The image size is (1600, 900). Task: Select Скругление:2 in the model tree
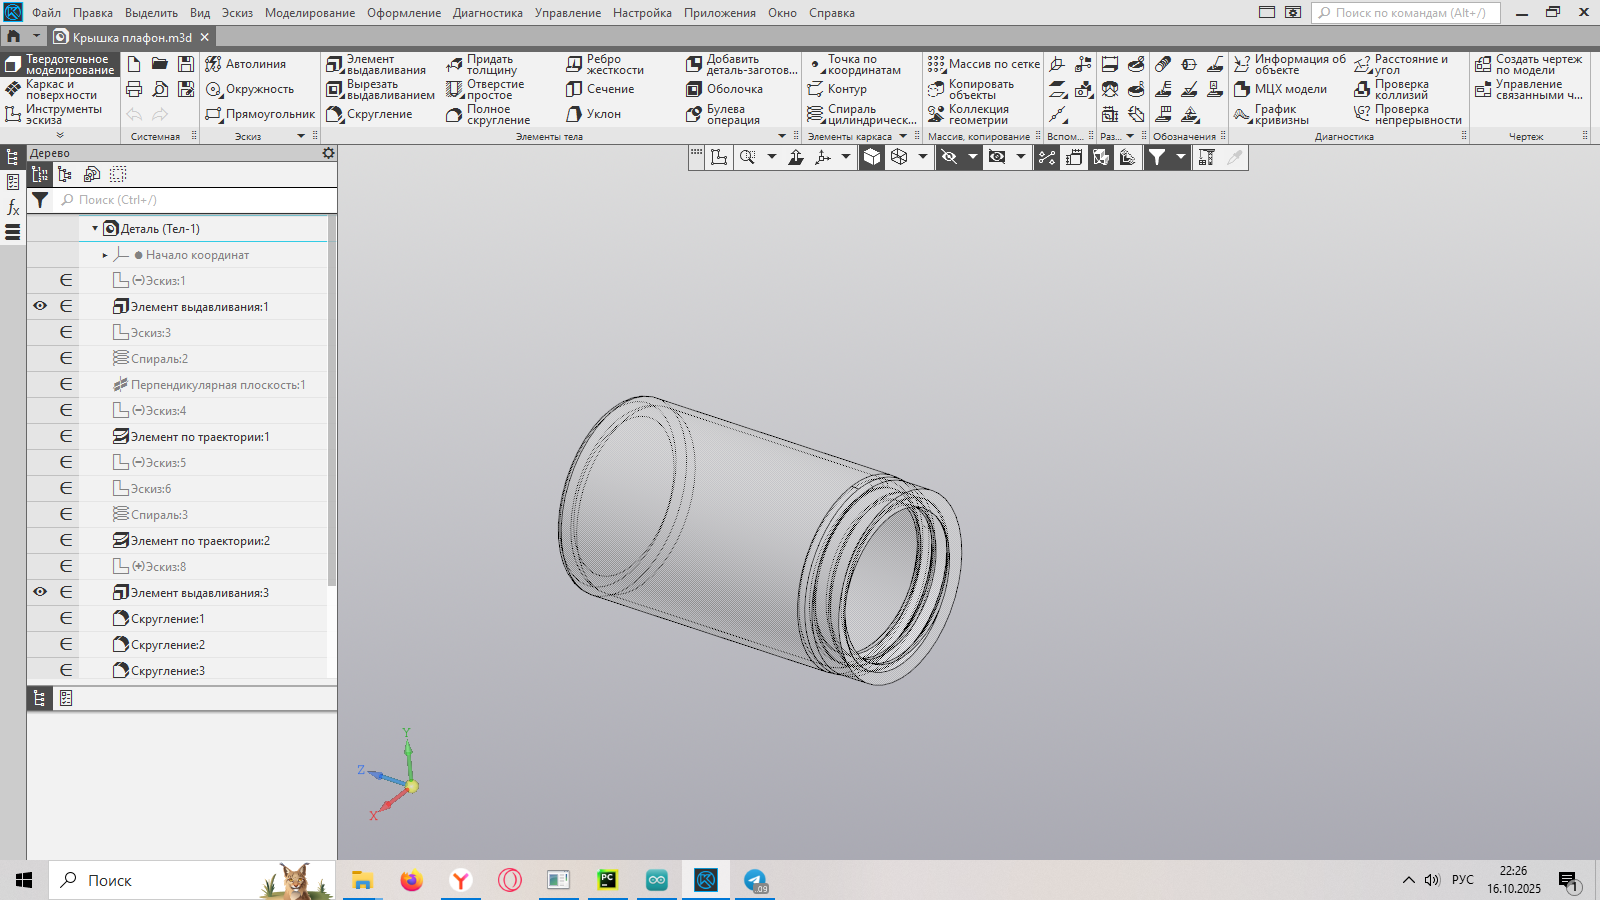pyautogui.click(x=167, y=645)
